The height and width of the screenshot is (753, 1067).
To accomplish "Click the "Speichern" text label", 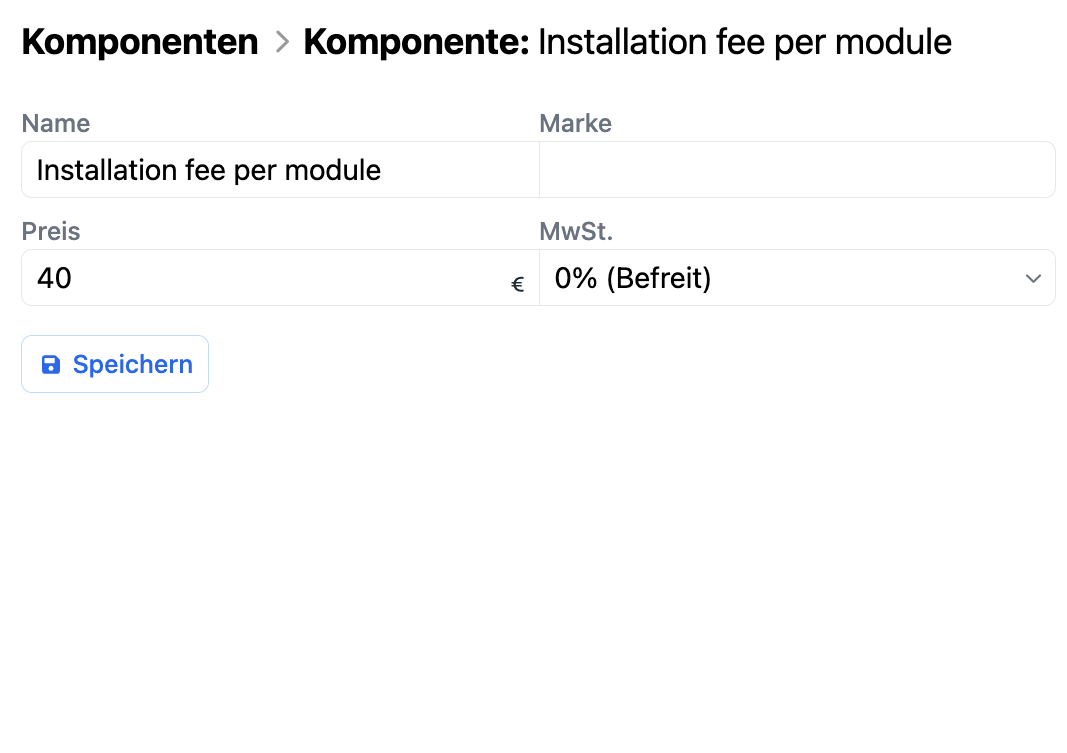I will pos(132,365).
